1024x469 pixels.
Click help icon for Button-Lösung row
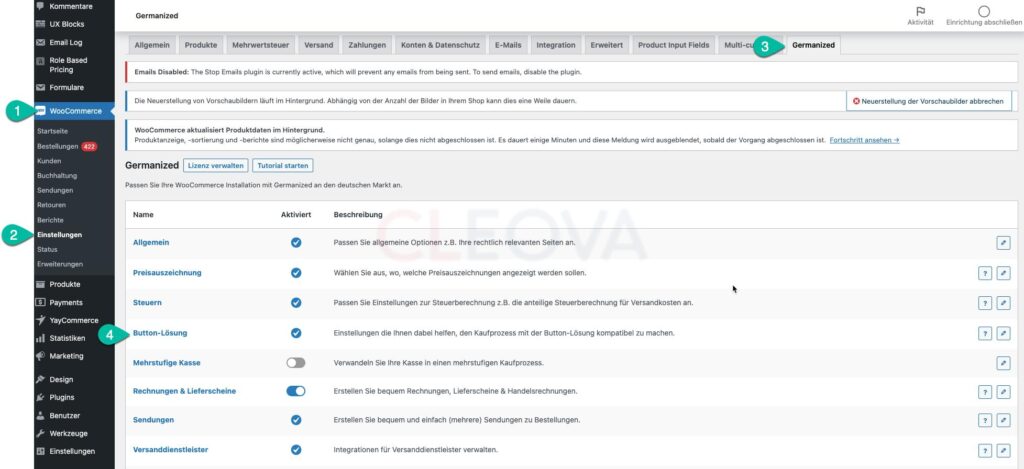[x=984, y=333]
